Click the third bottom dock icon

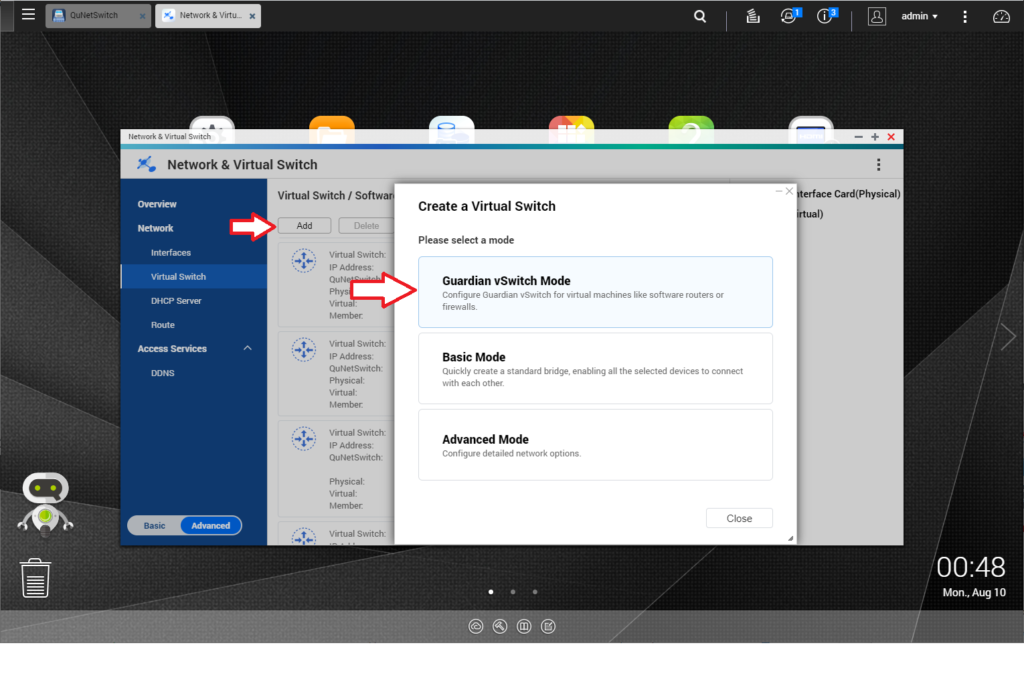coord(524,627)
